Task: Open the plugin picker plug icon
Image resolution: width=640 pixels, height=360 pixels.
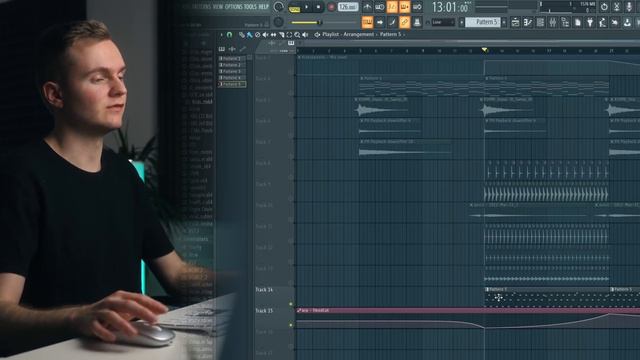Action: (590, 22)
